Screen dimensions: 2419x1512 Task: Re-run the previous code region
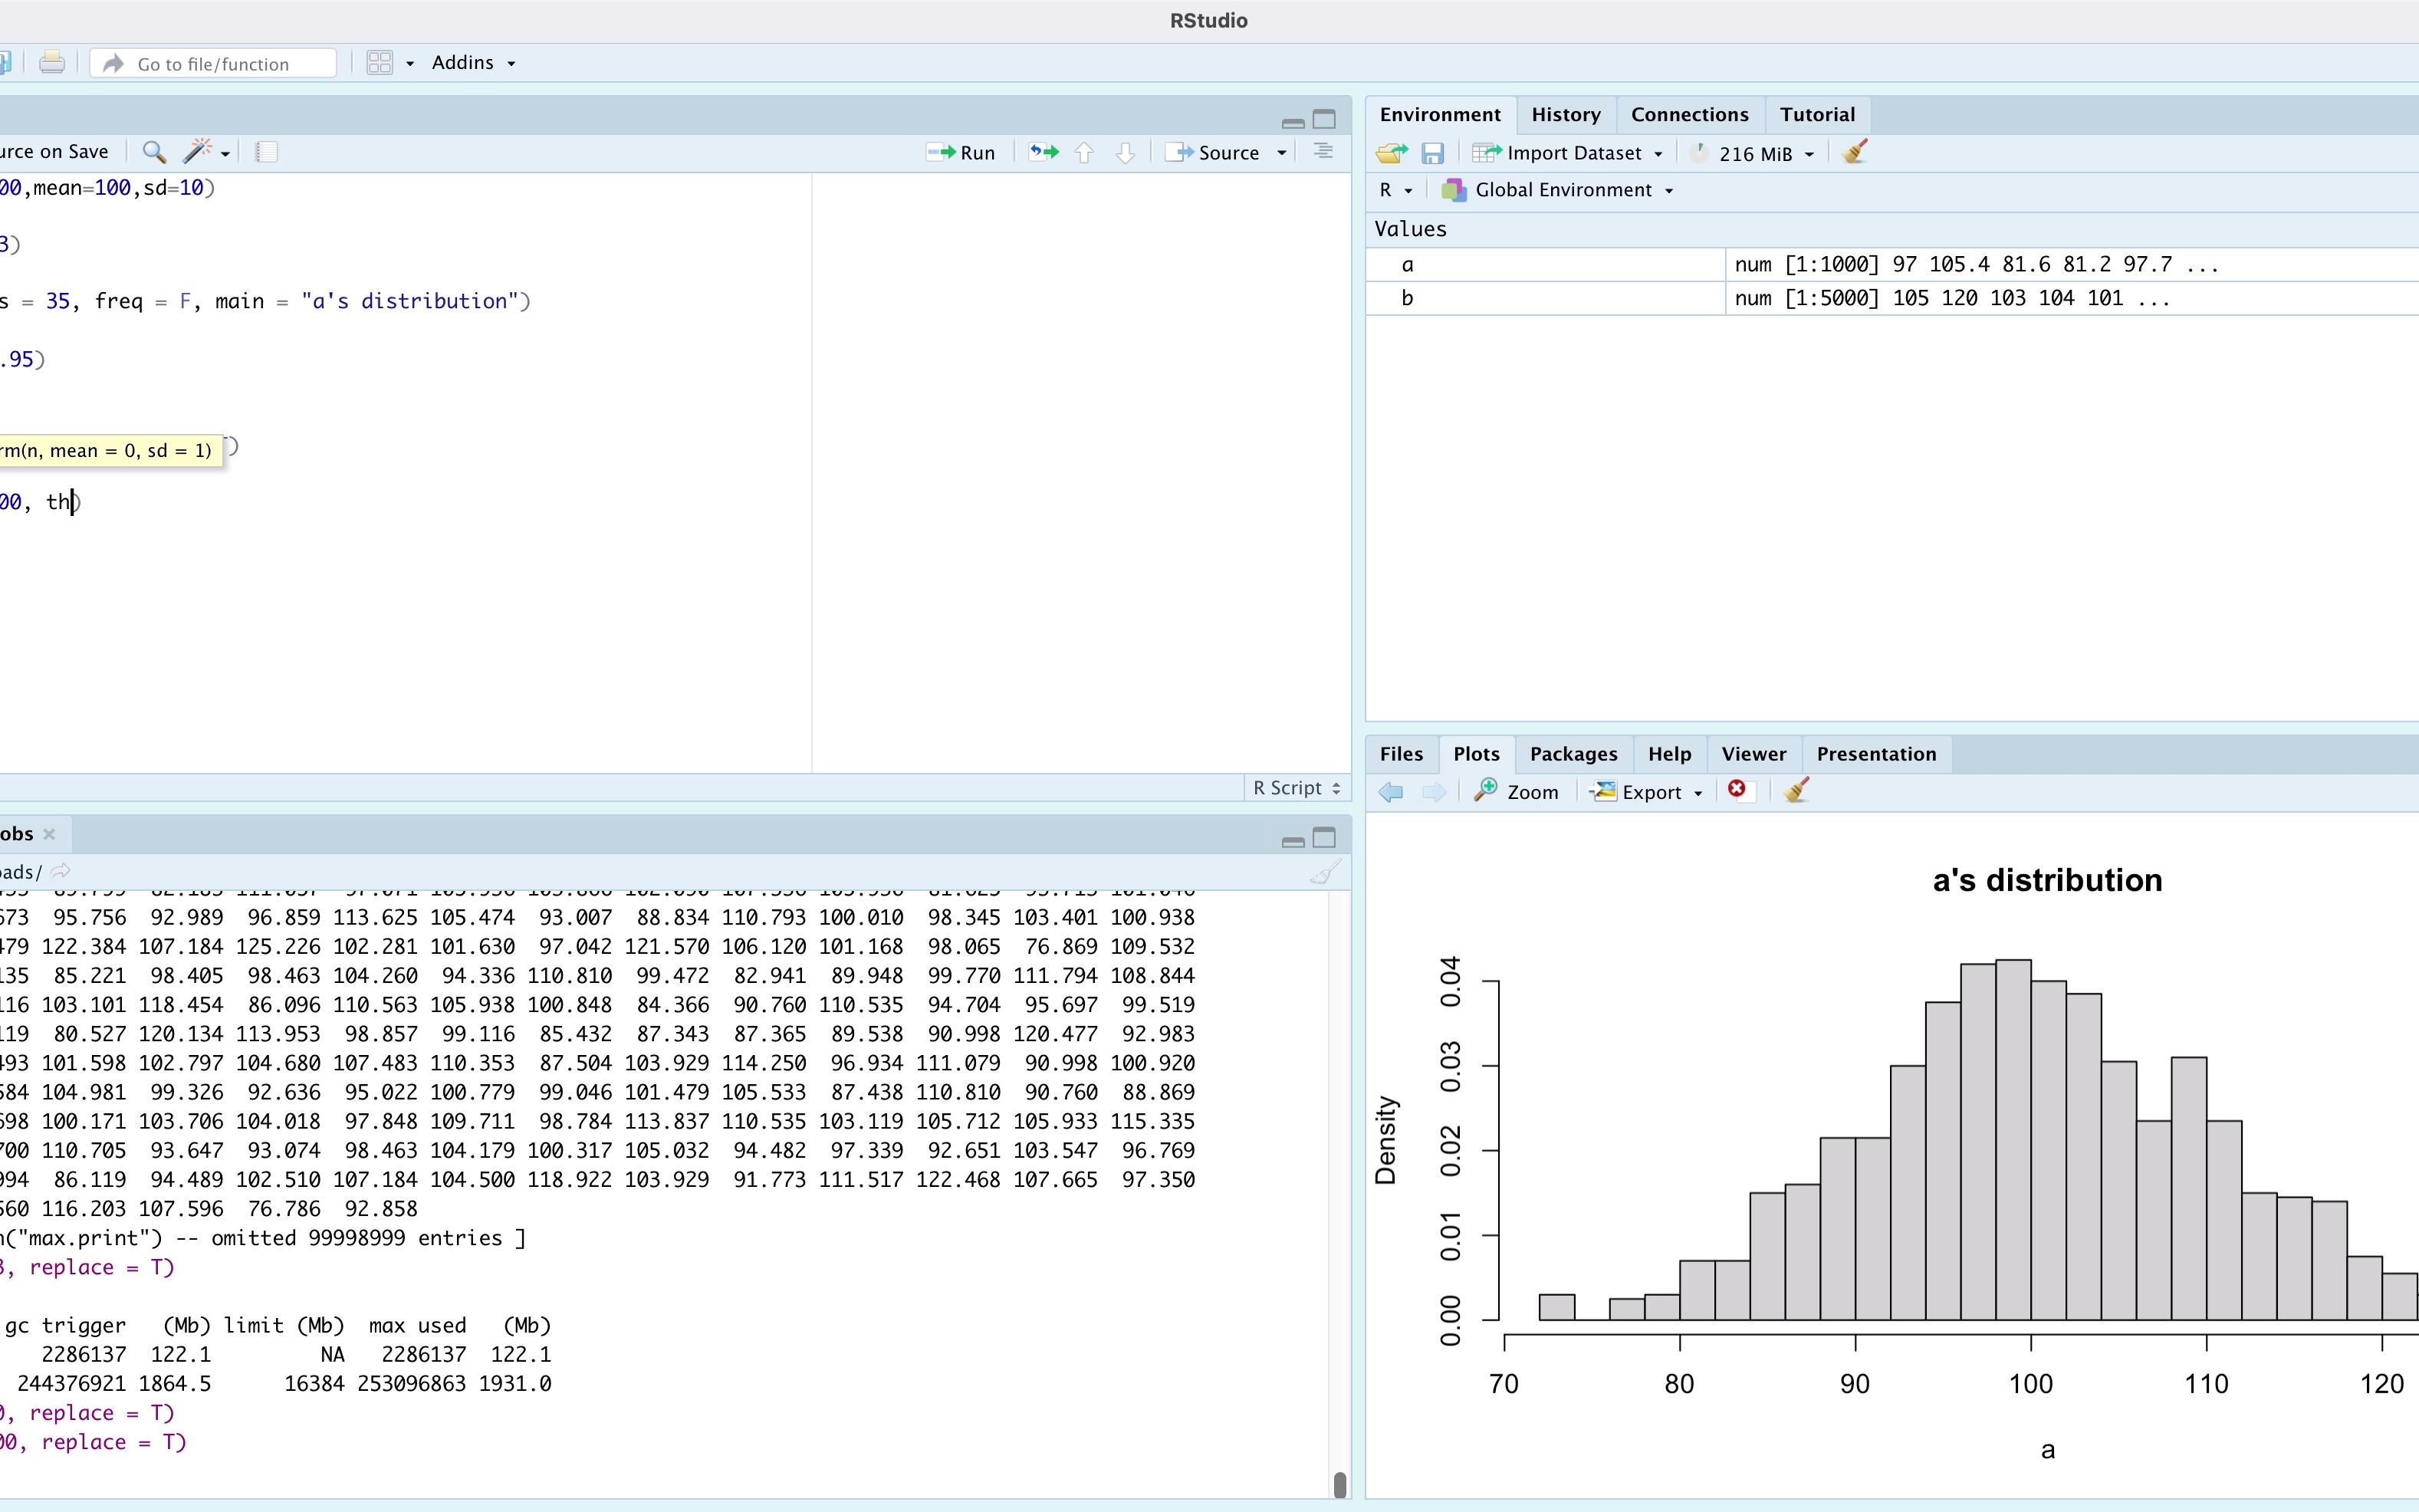pyautogui.click(x=1044, y=152)
